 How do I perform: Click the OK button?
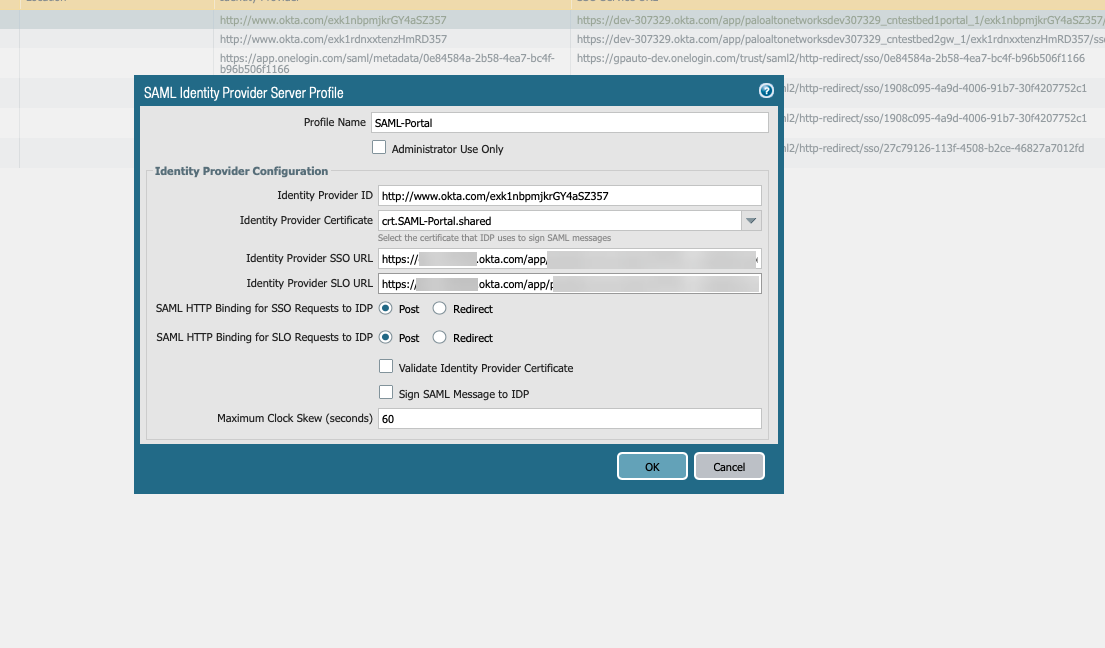(652, 466)
